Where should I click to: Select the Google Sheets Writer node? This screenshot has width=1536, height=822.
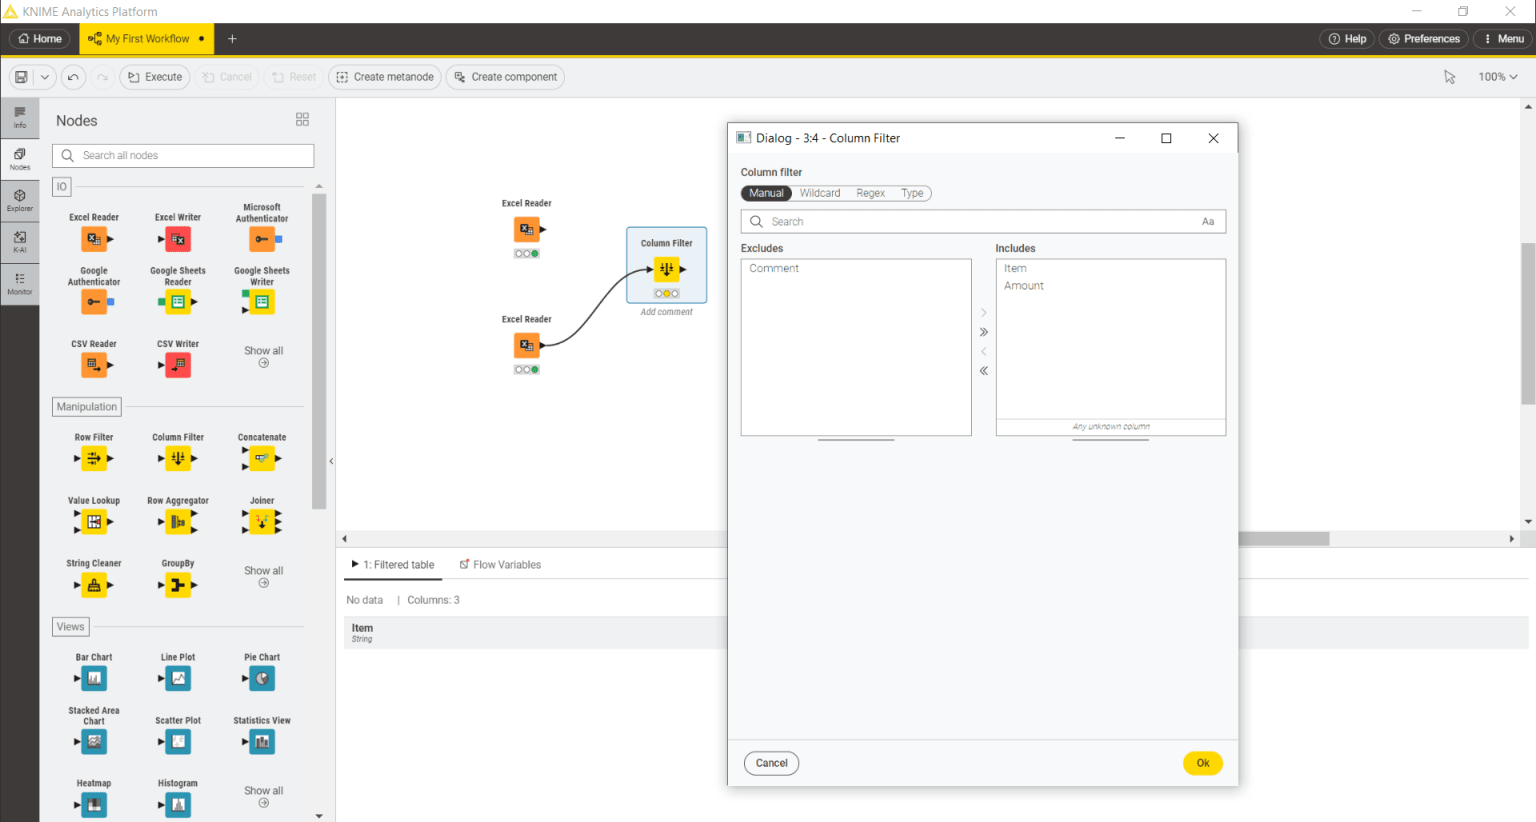tap(262, 301)
